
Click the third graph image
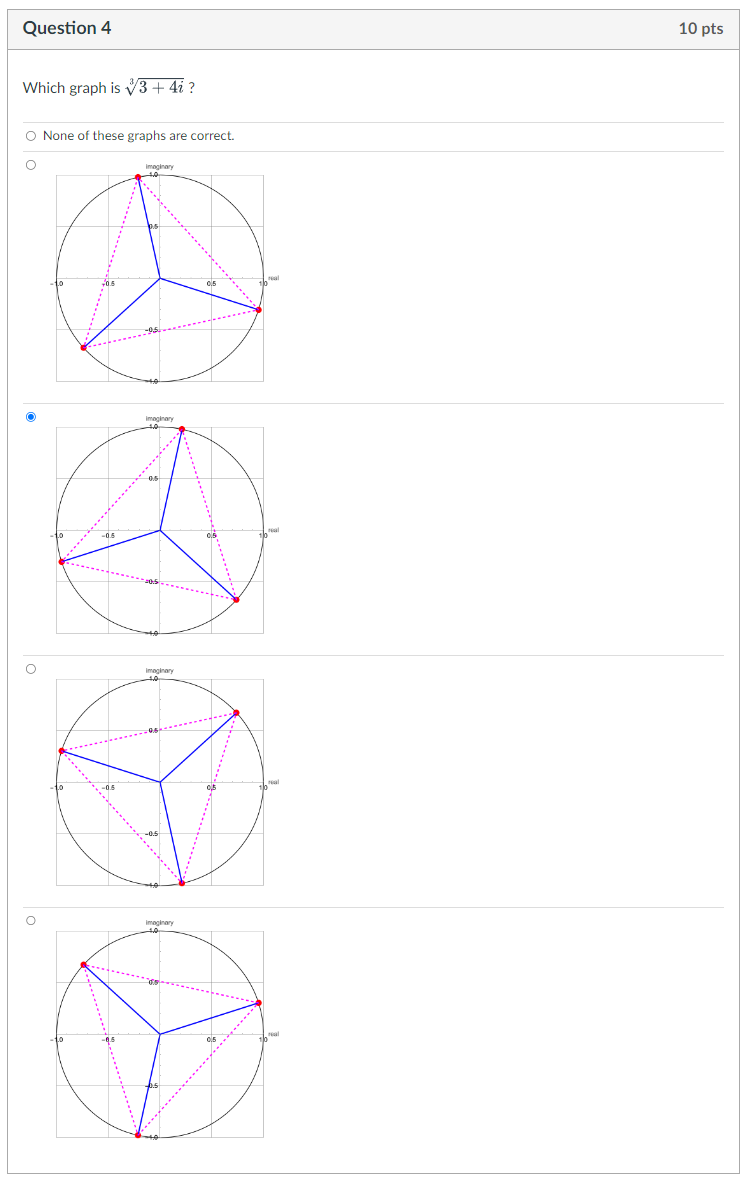[x=160, y=782]
